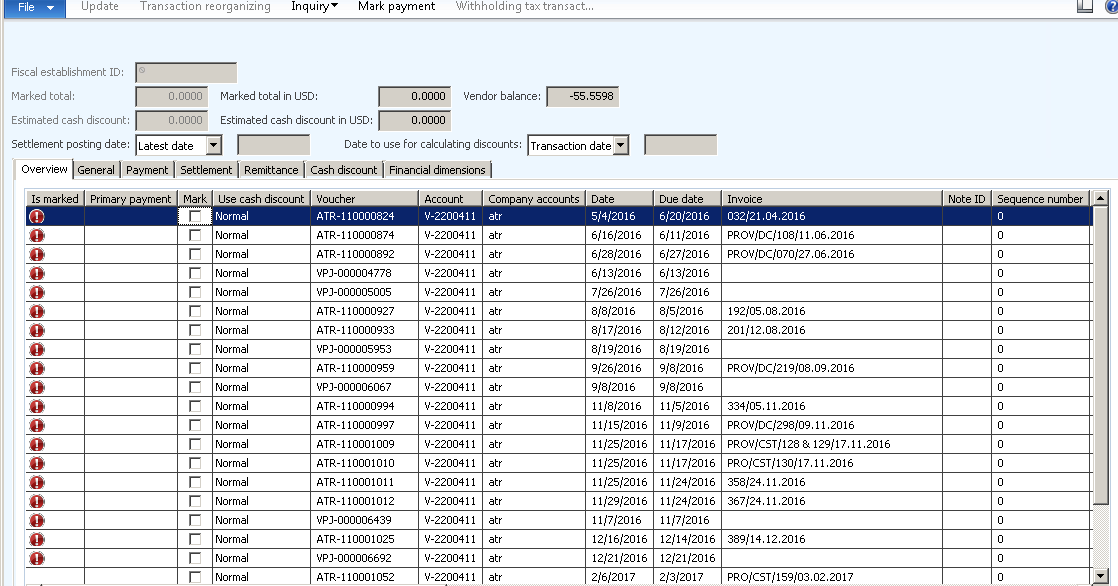Select the row with invoice 192/05.08.2016

point(500,311)
